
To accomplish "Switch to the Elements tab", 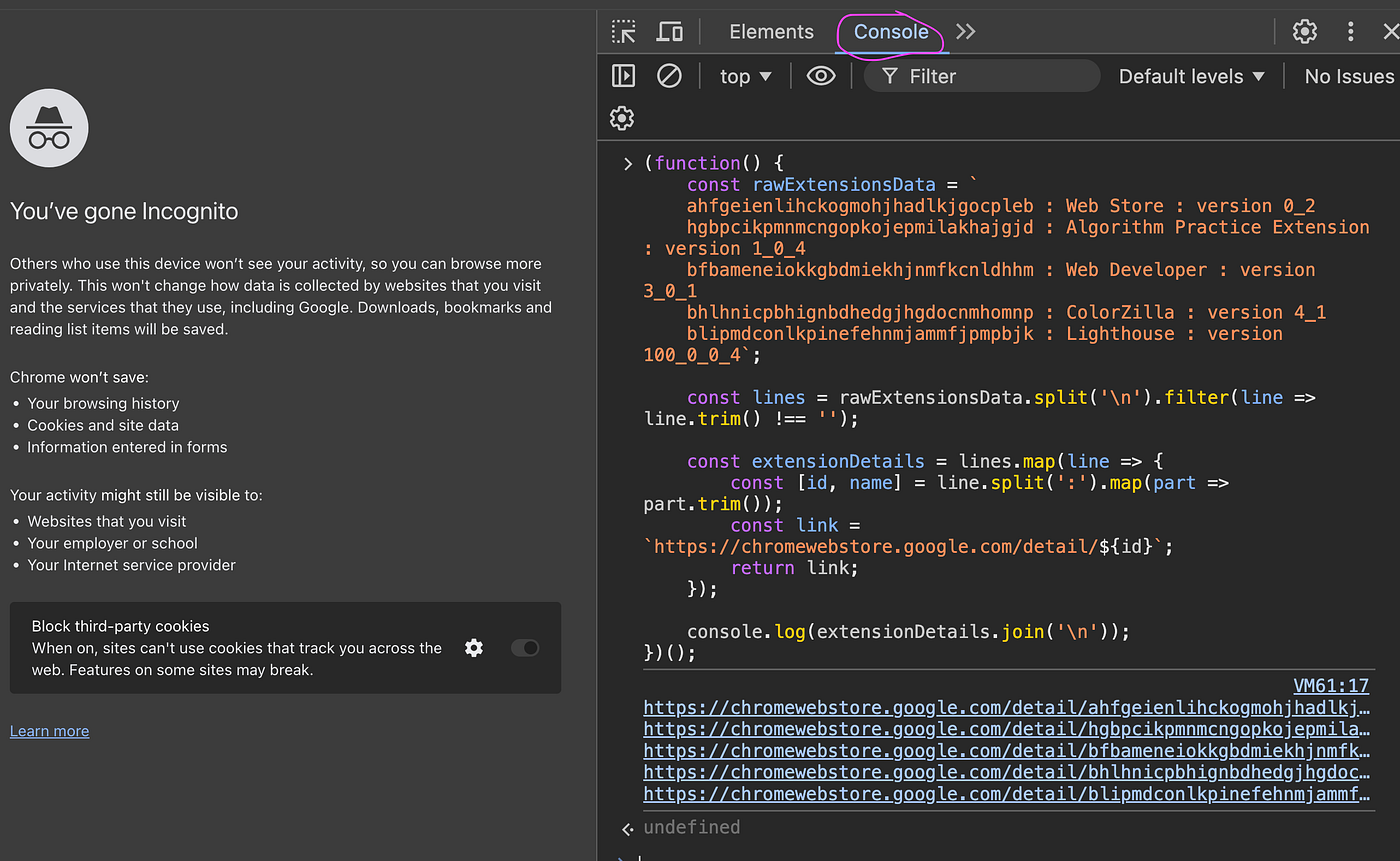I will click(771, 32).
